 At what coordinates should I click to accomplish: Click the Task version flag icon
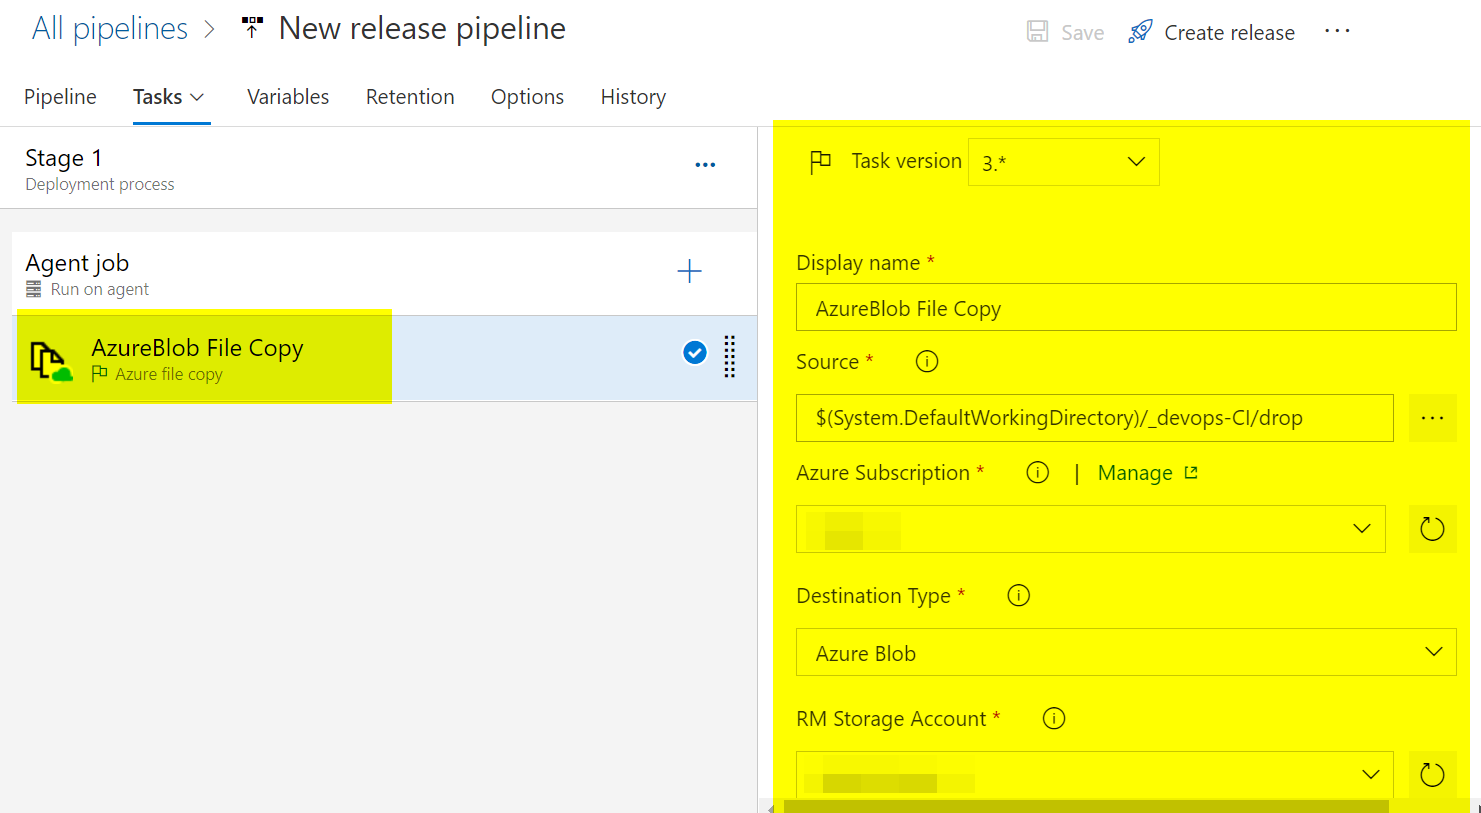(820, 162)
